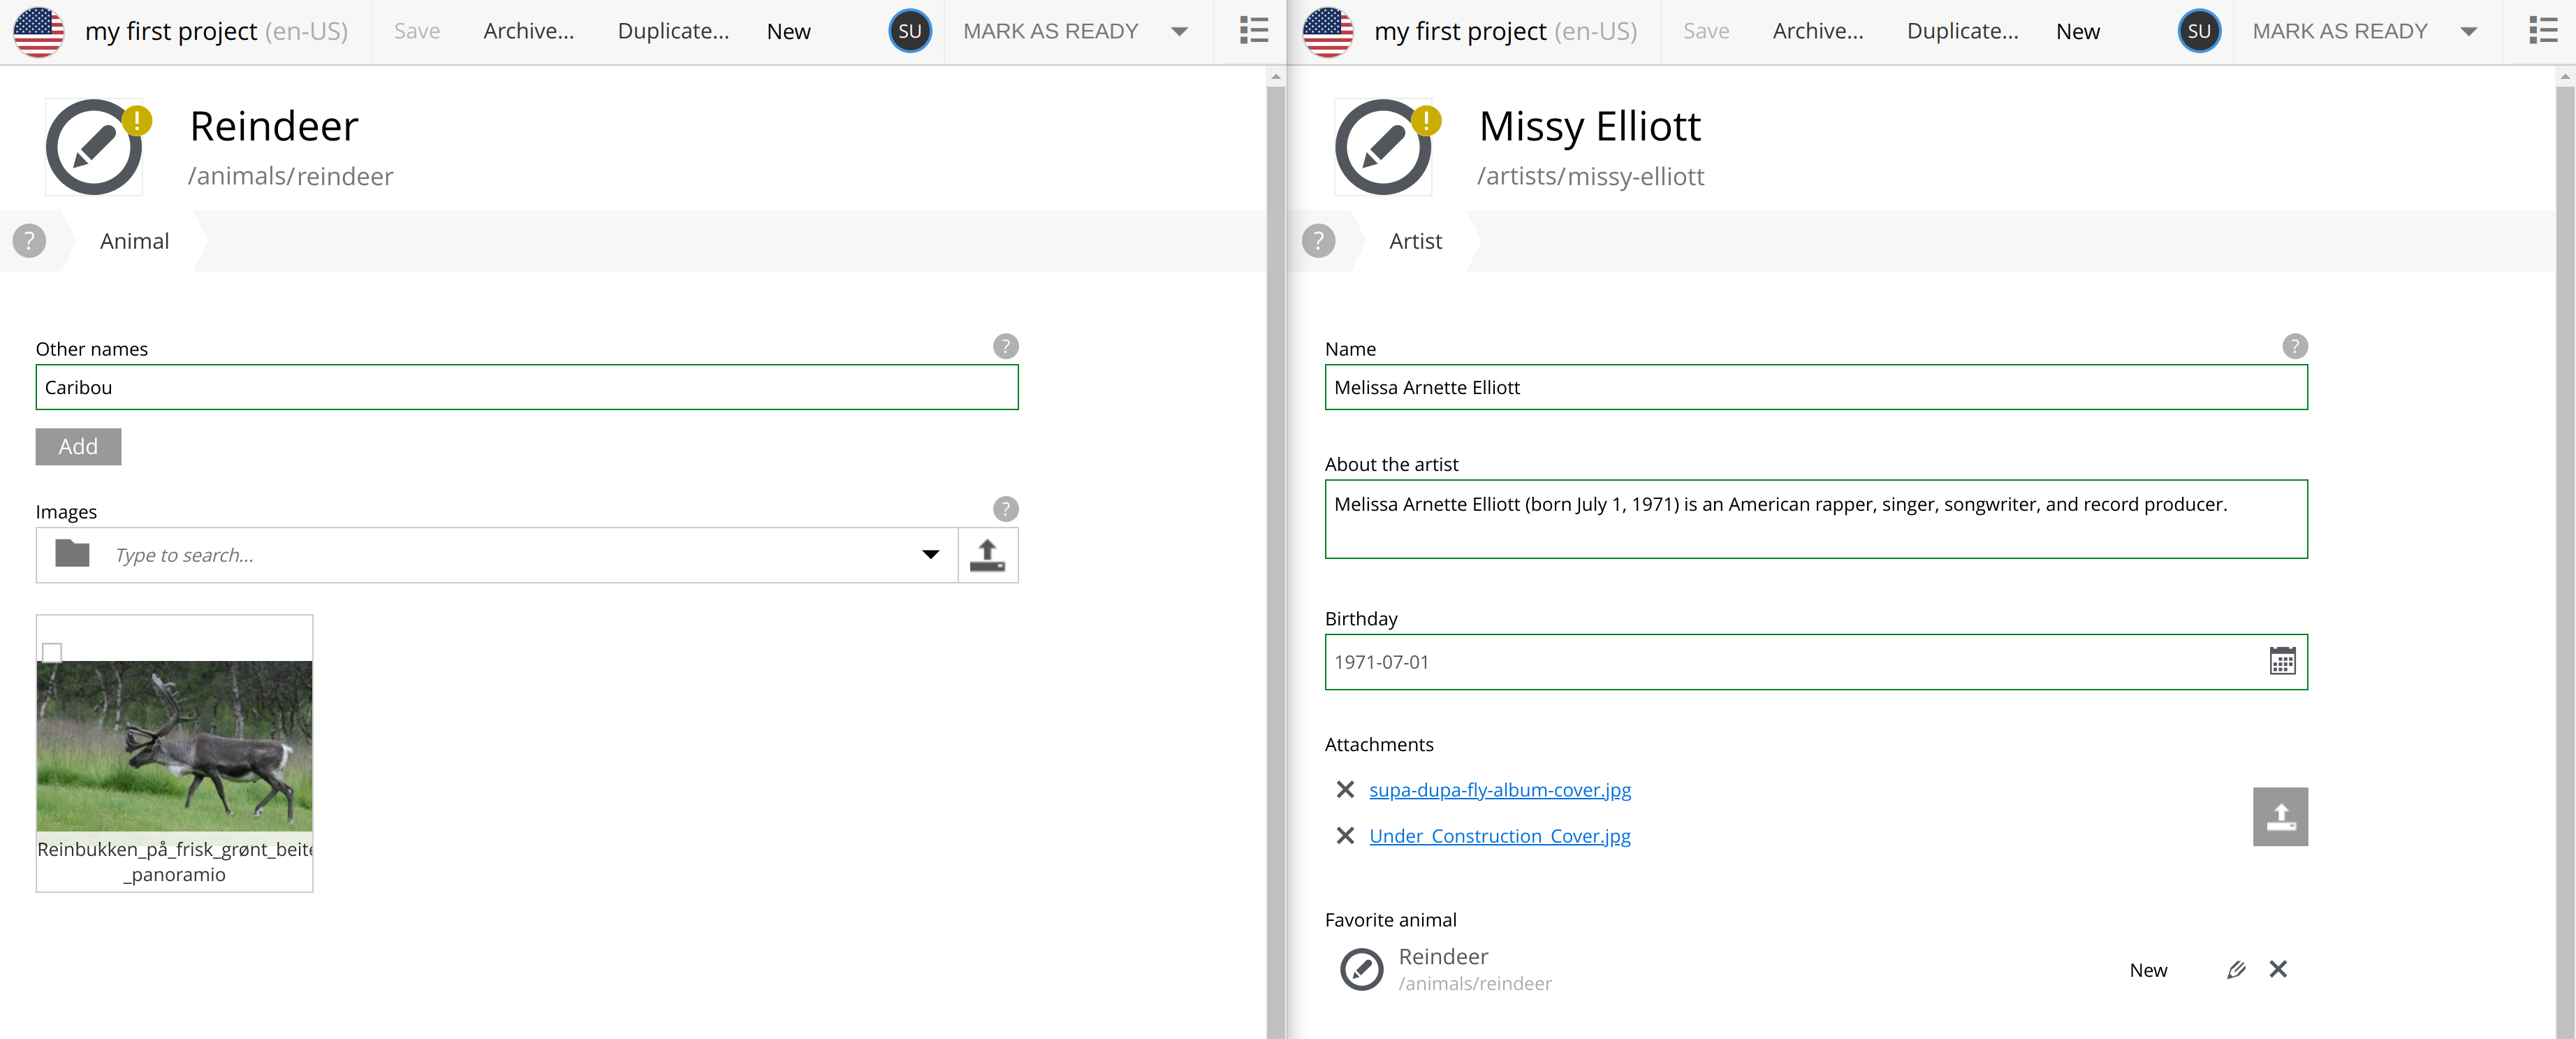Screen dimensions: 2576x1039
Task: Open folder browser icon in Images selector
Action: (72, 554)
